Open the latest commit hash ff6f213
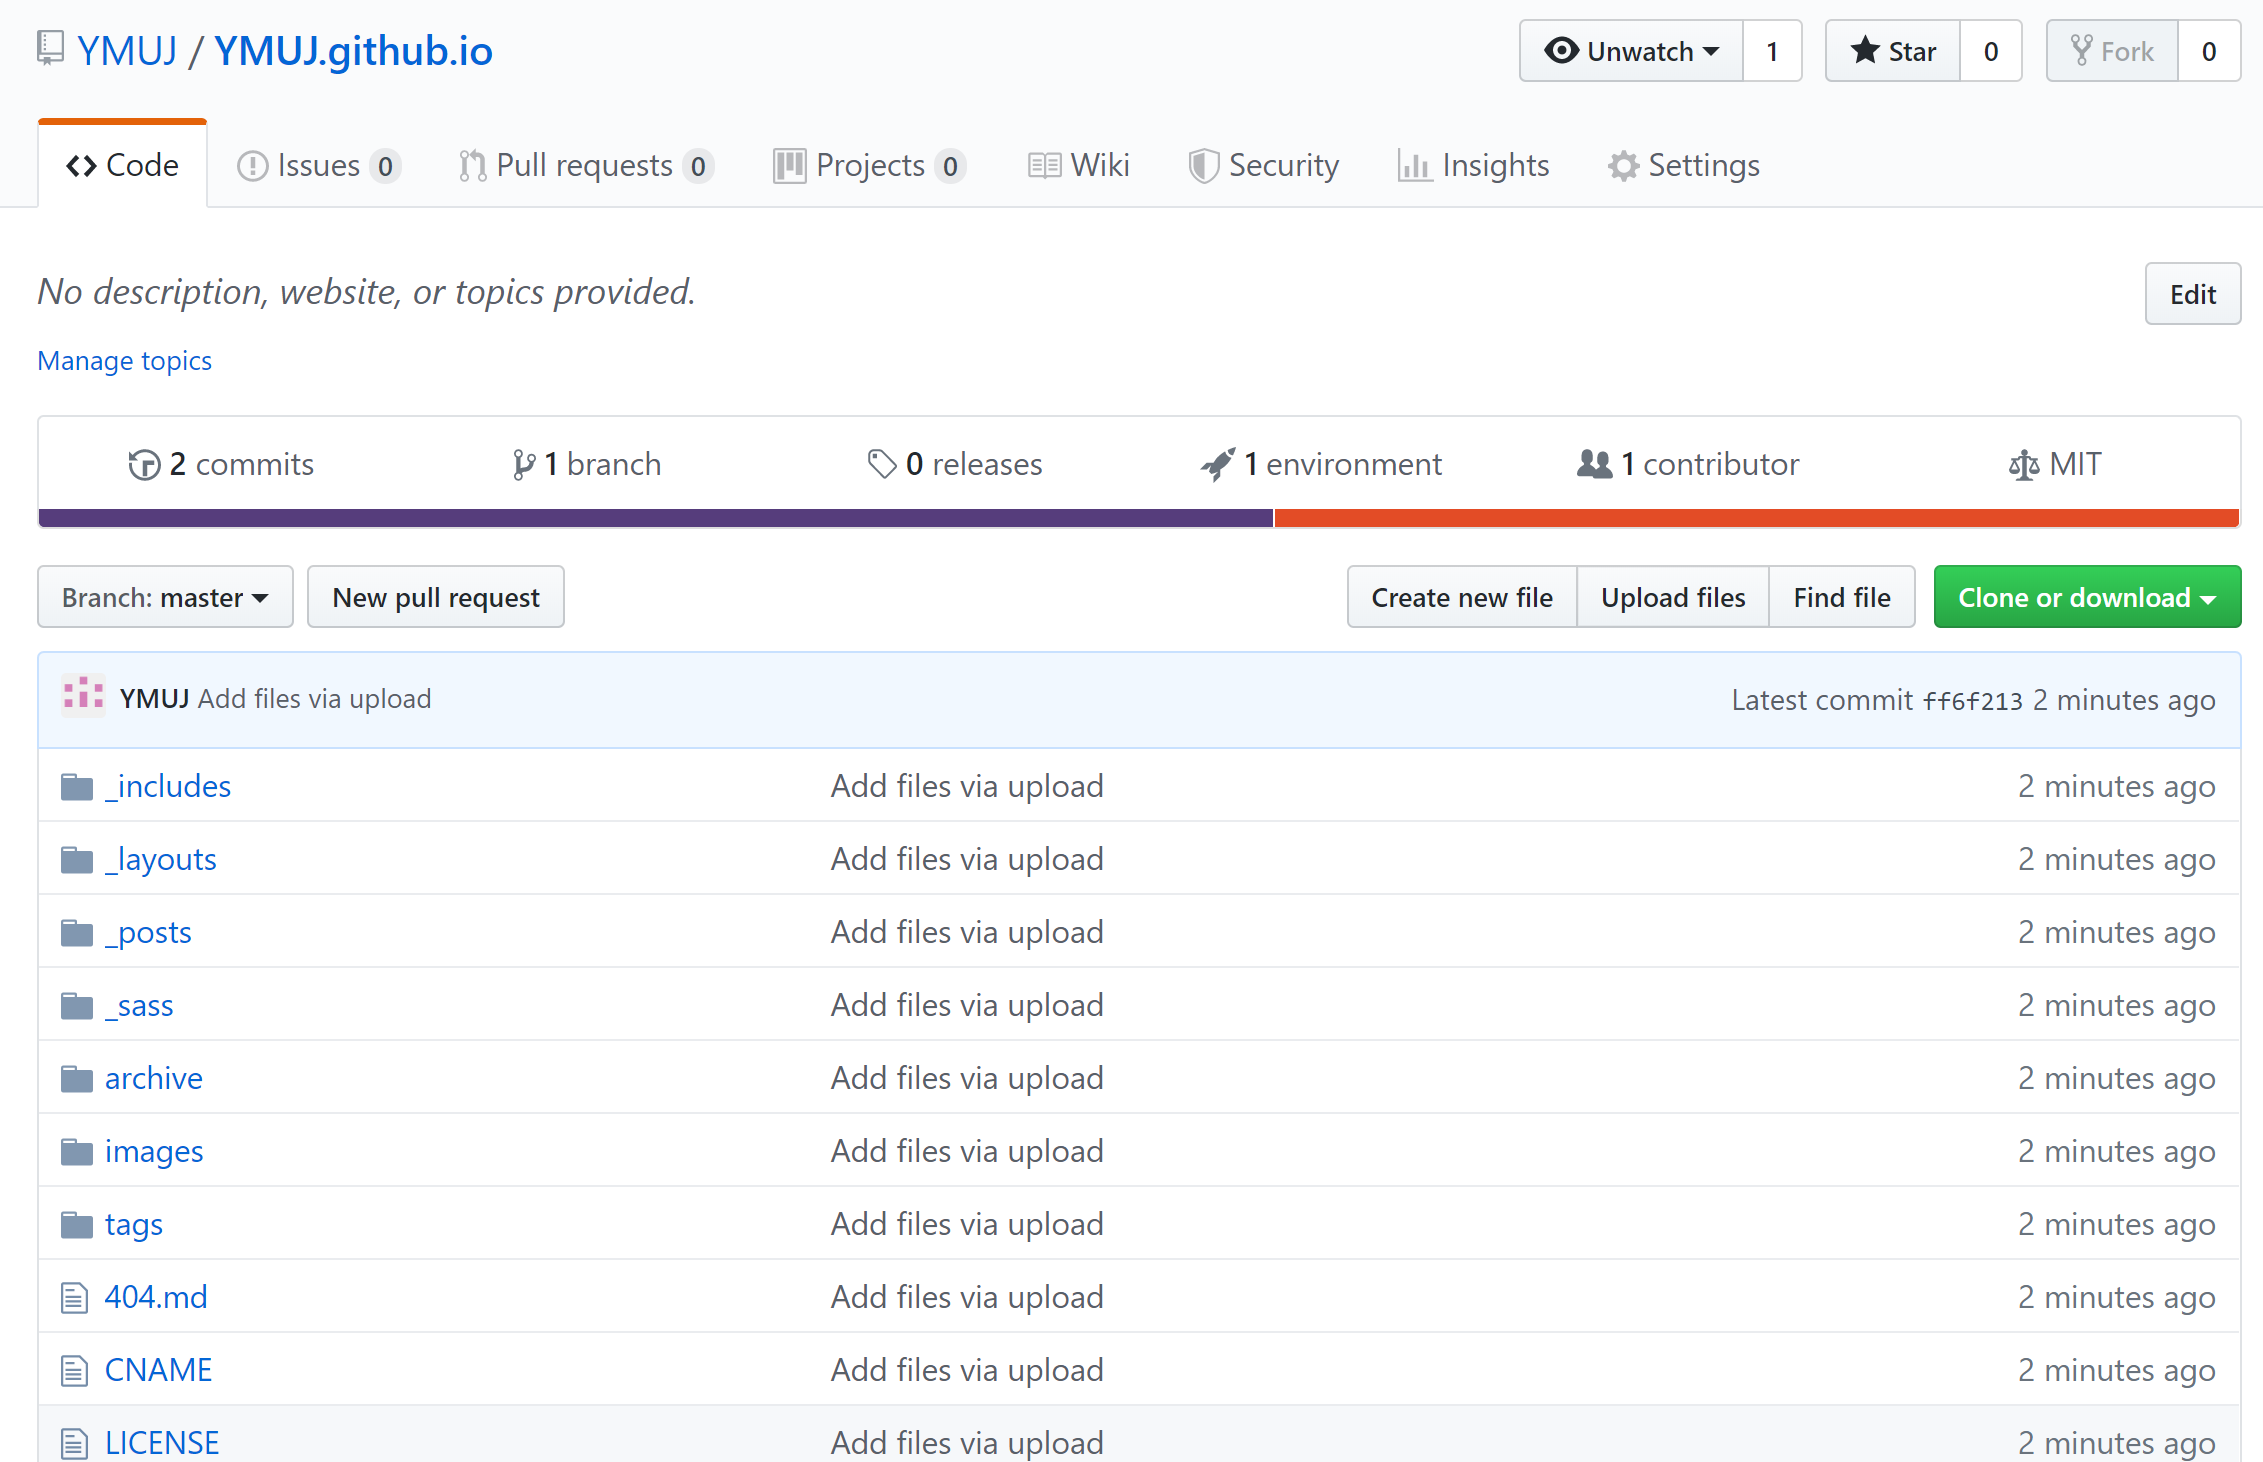 click(1972, 700)
